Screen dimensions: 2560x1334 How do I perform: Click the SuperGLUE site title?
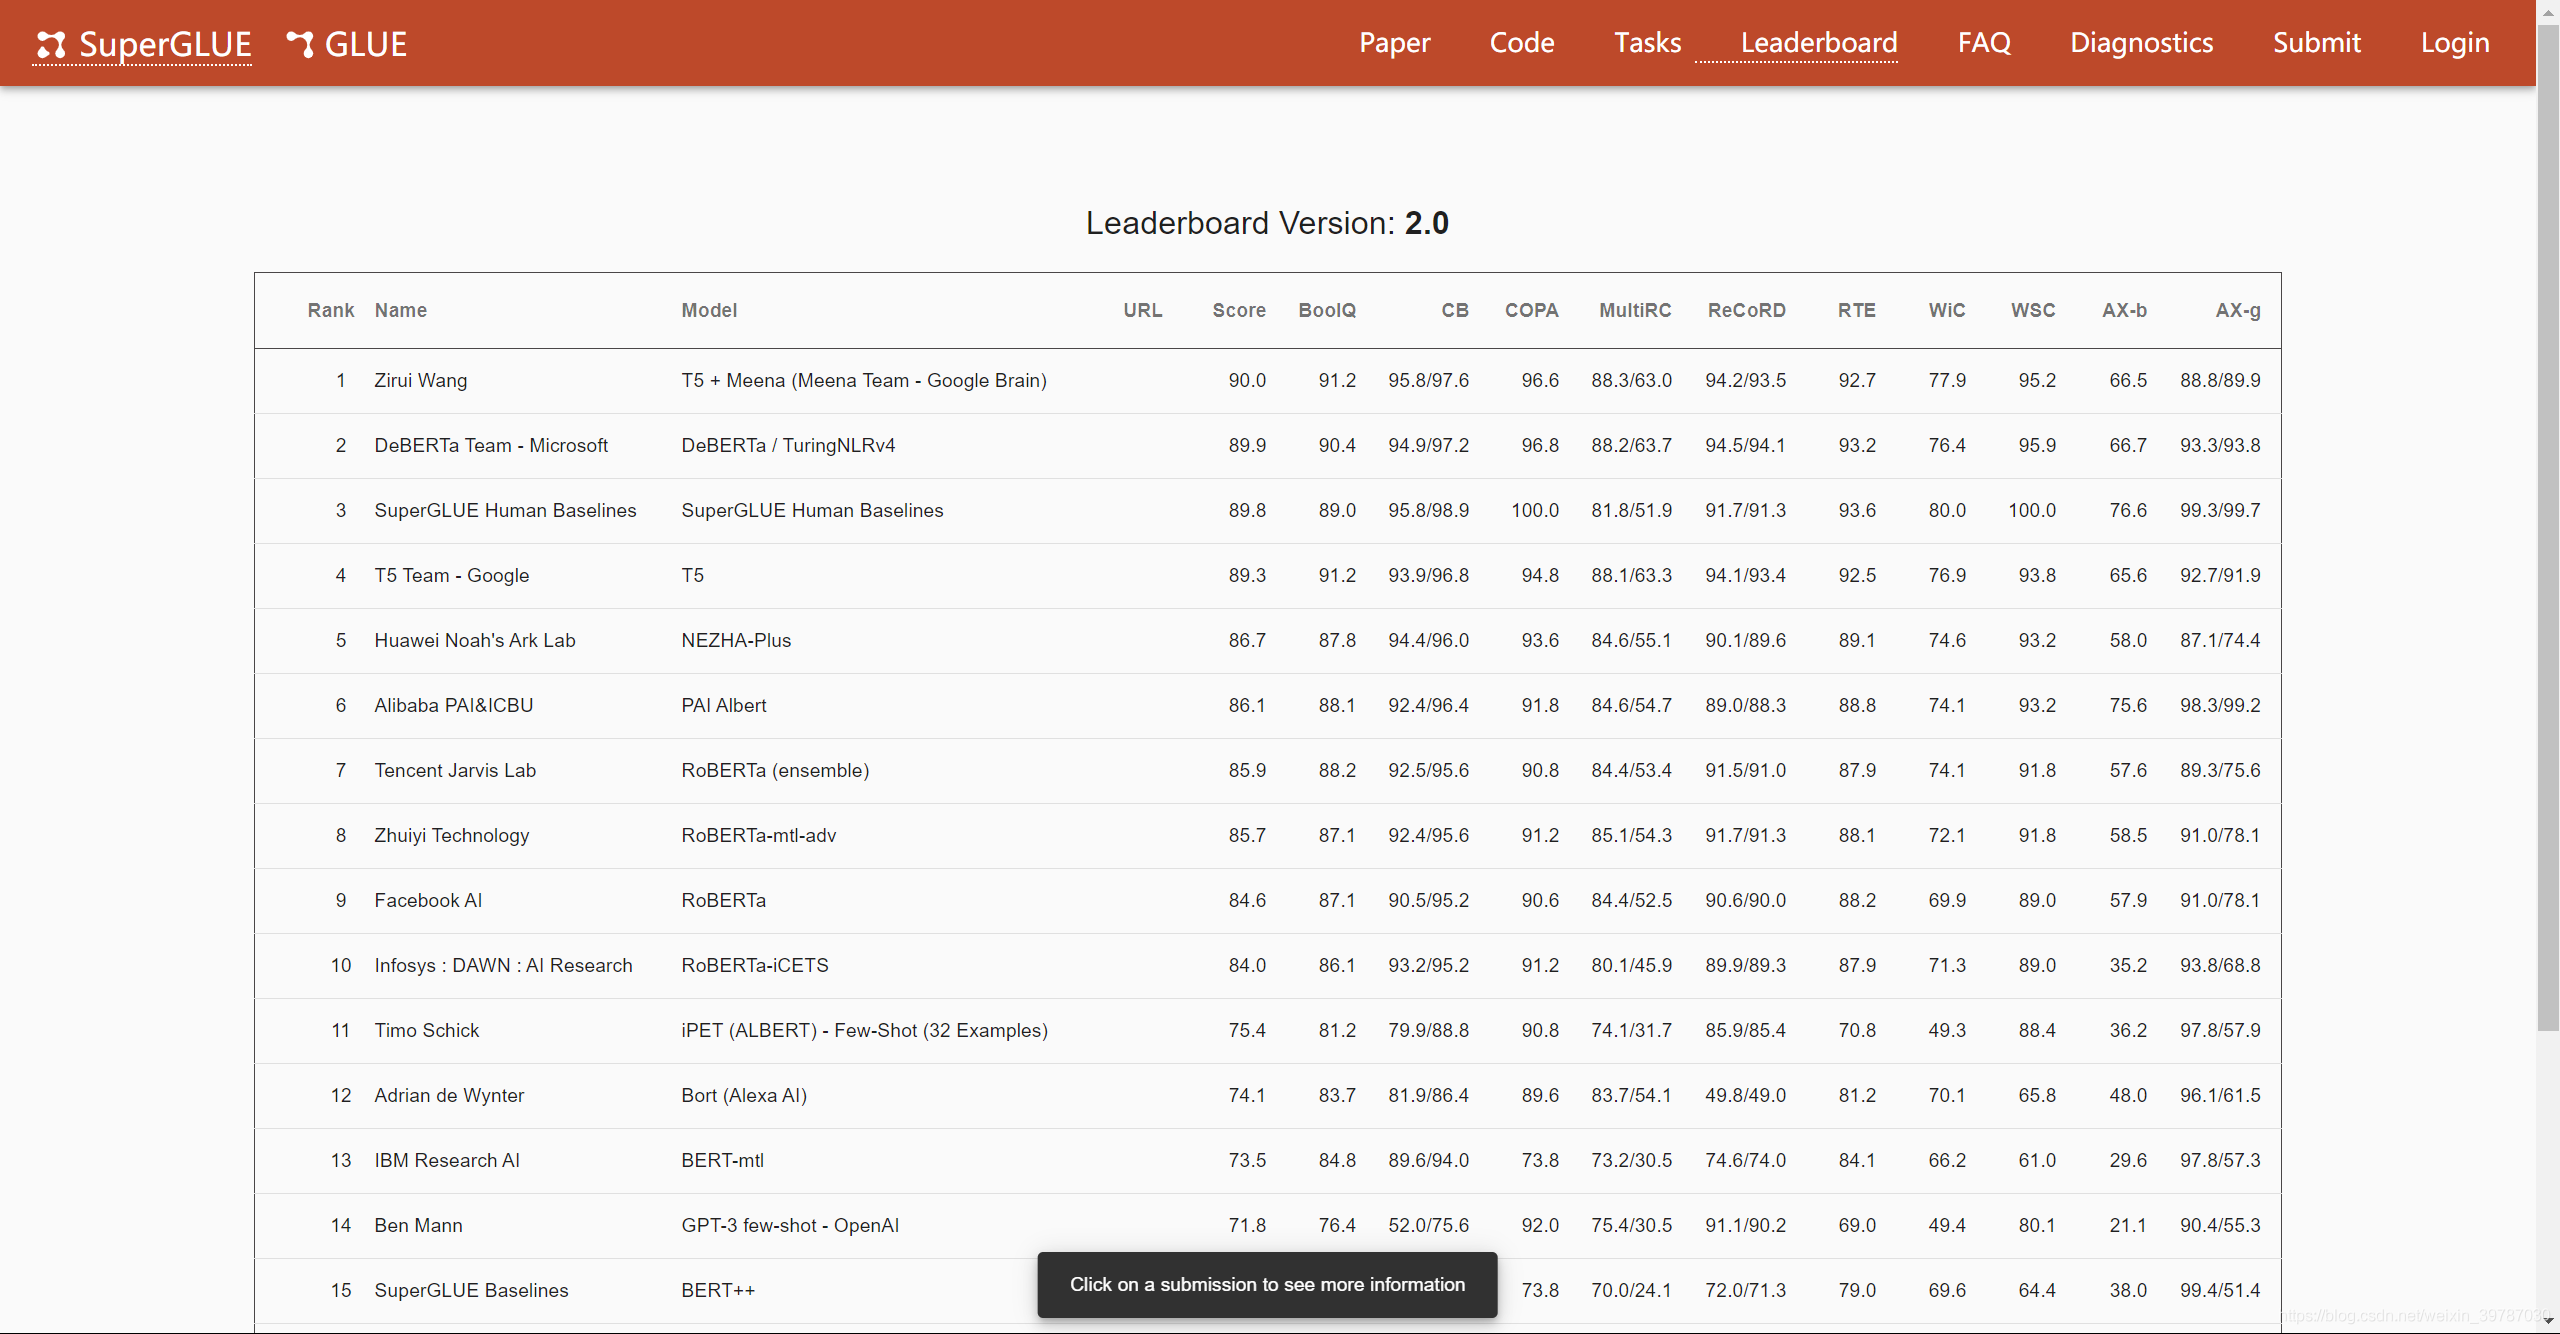[165, 44]
